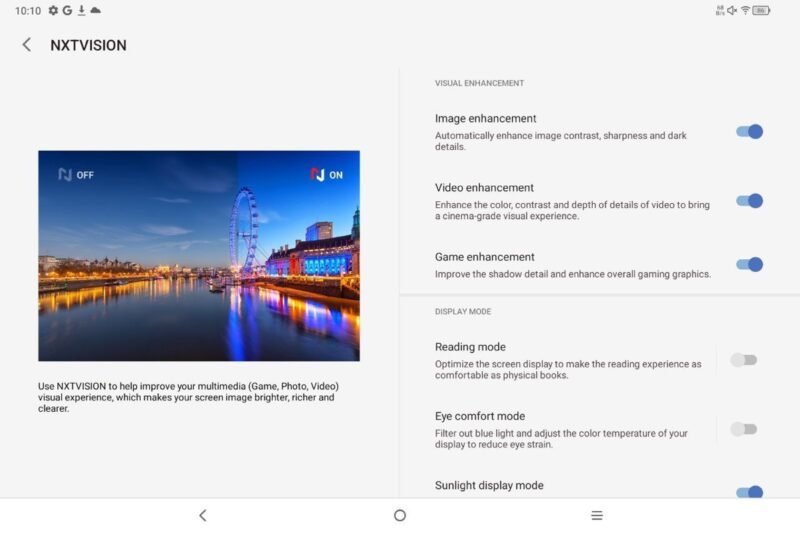Turn on Eye comfort mode toggle
The image size is (800, 533).
click(x=743, y=429)
